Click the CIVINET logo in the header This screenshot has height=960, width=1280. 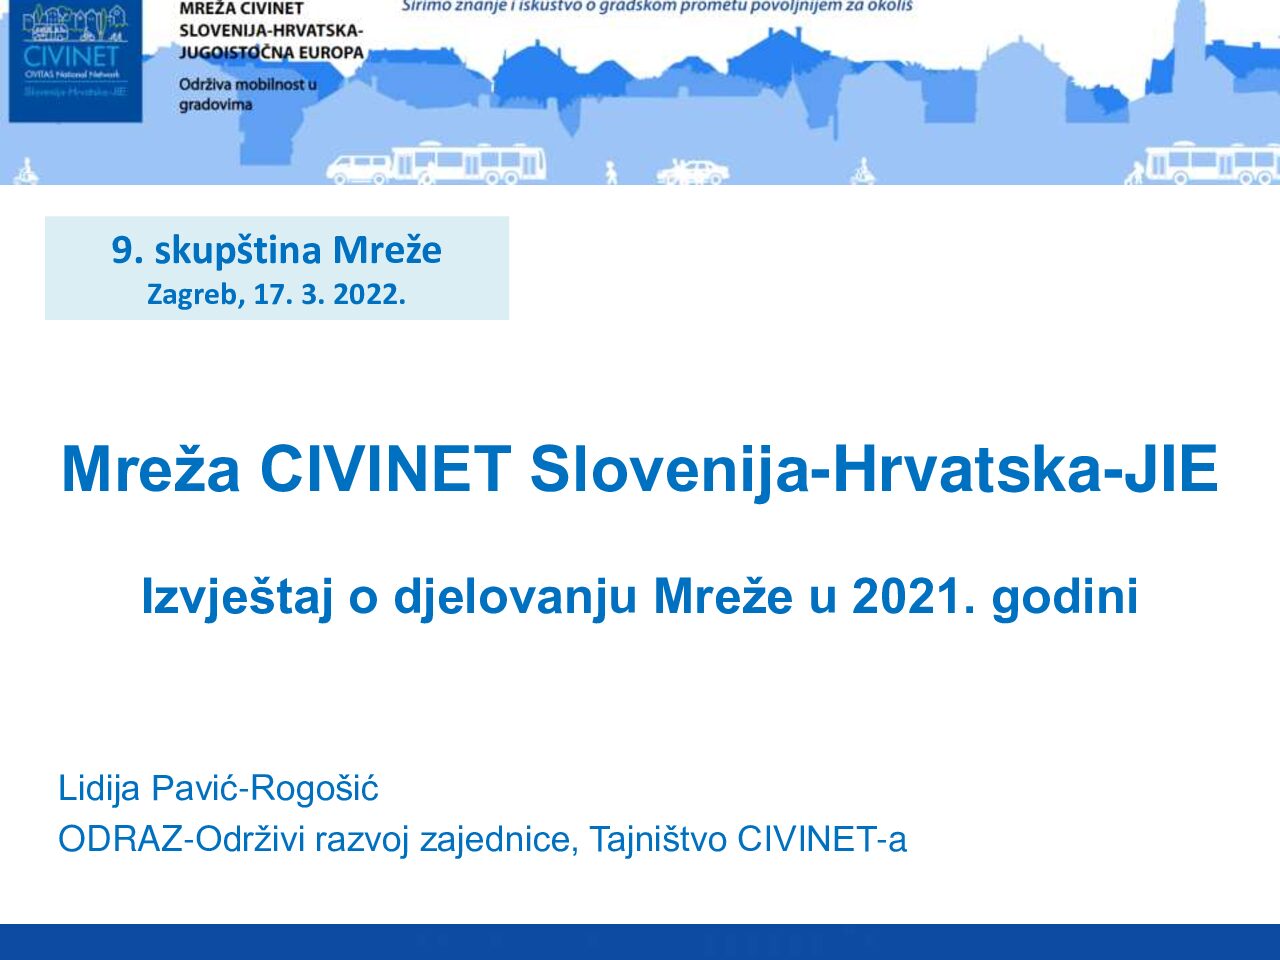[75, 60]
